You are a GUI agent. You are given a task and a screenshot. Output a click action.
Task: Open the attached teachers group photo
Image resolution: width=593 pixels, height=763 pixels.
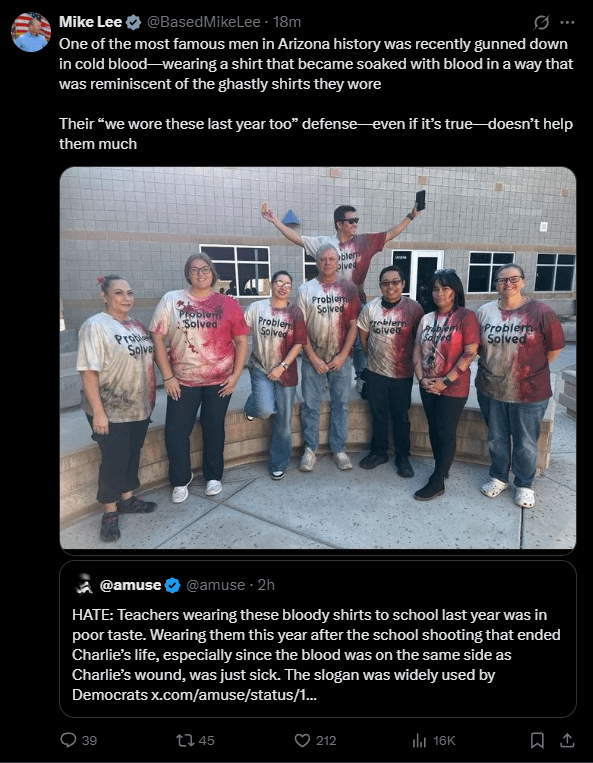pyautogui.click(x=318, y=358)
